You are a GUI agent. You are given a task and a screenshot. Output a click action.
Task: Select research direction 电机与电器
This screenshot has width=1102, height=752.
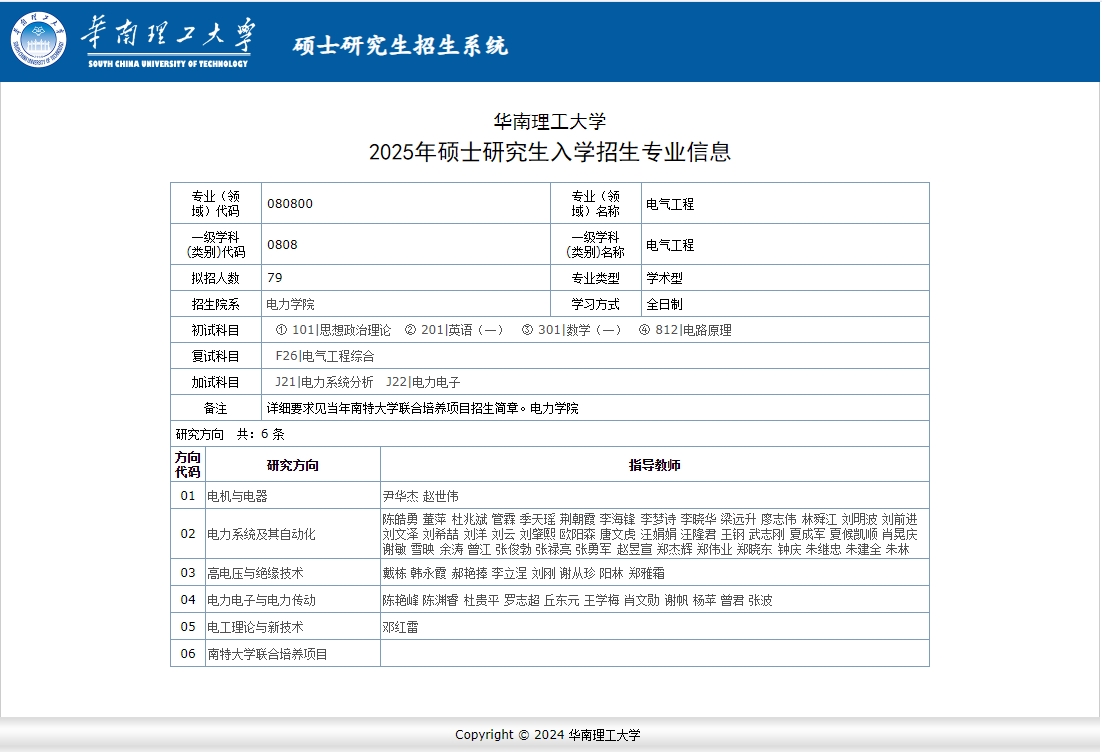click(x=237, y=496)
